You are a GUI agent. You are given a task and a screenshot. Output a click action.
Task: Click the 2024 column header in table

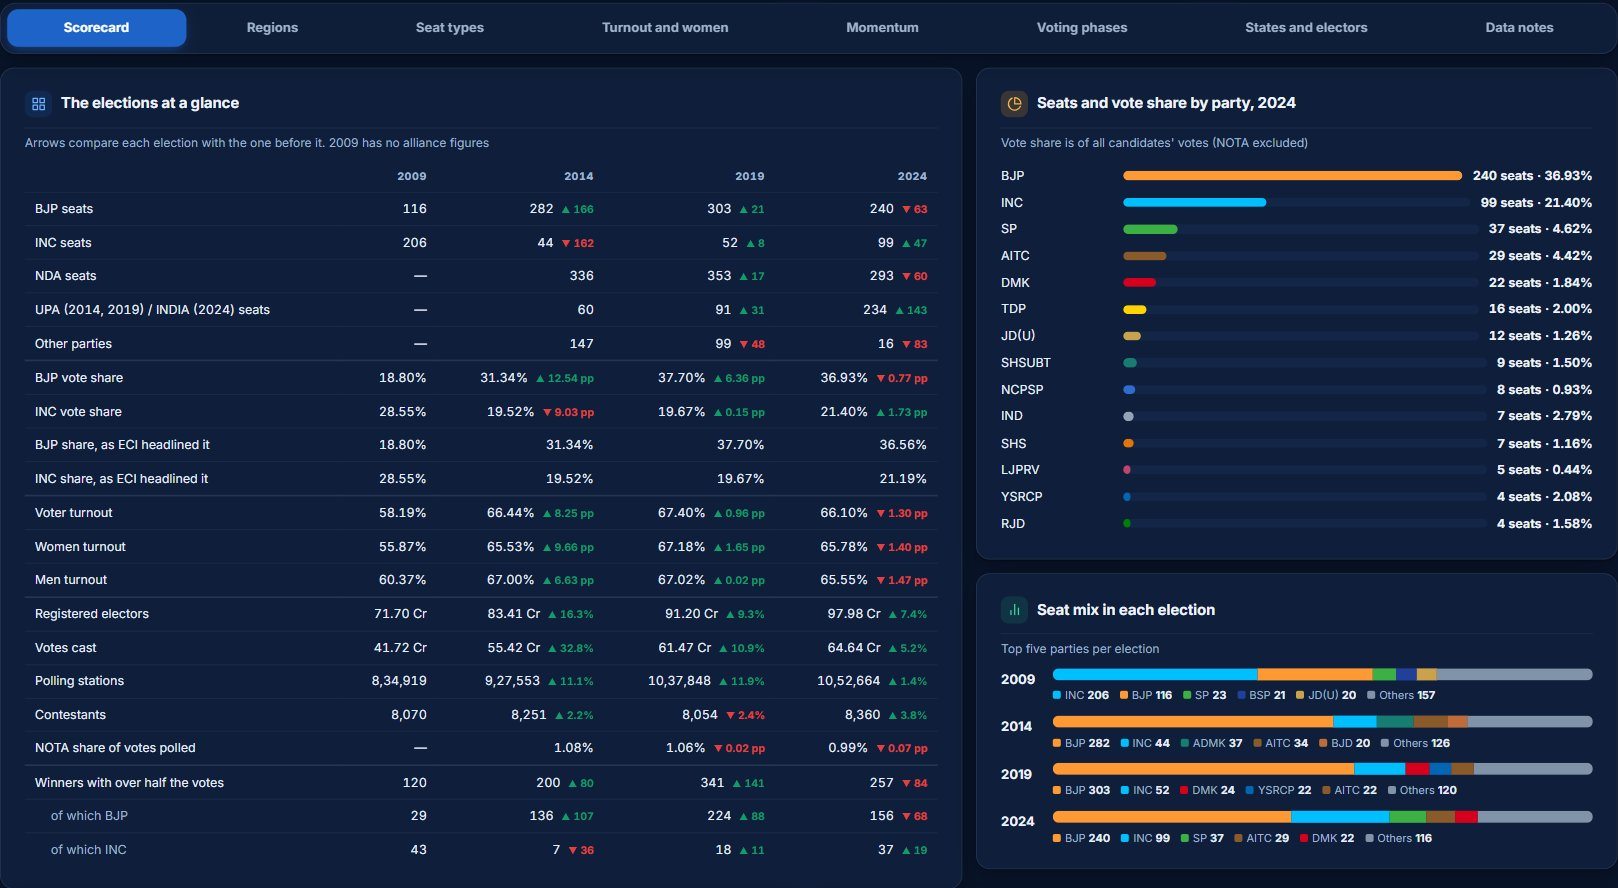pyautogui.click(x=912, y=176)
